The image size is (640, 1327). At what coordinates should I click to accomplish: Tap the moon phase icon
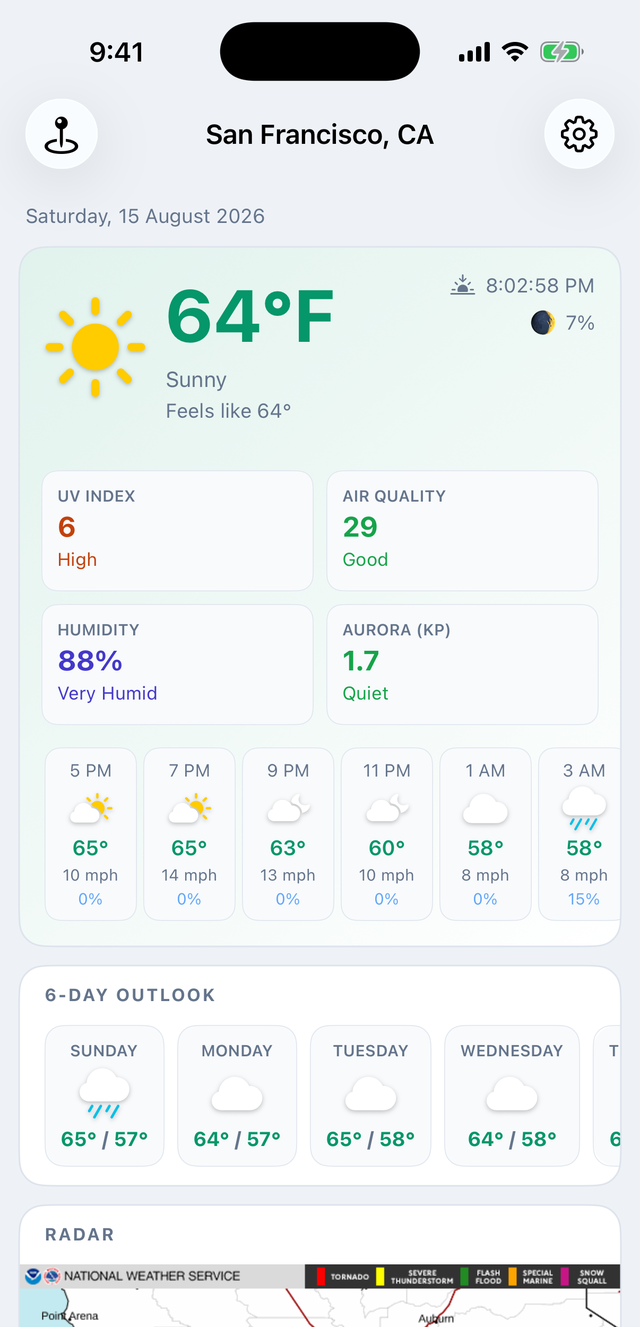click(x=543, y=322)
